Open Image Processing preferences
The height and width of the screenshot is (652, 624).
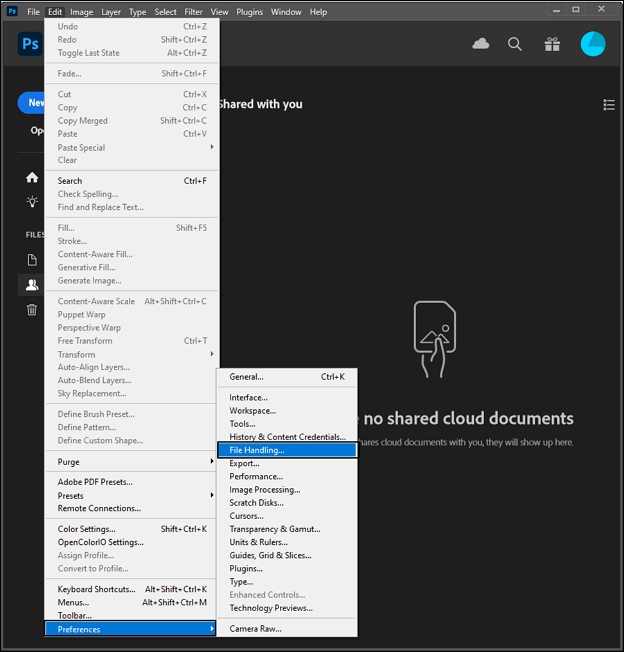[x=287, y=489]
